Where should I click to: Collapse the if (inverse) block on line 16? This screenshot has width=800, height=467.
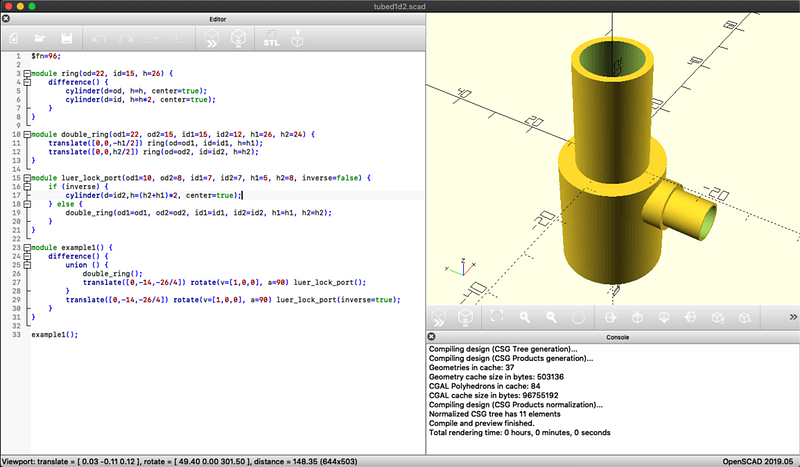point(27,187)
